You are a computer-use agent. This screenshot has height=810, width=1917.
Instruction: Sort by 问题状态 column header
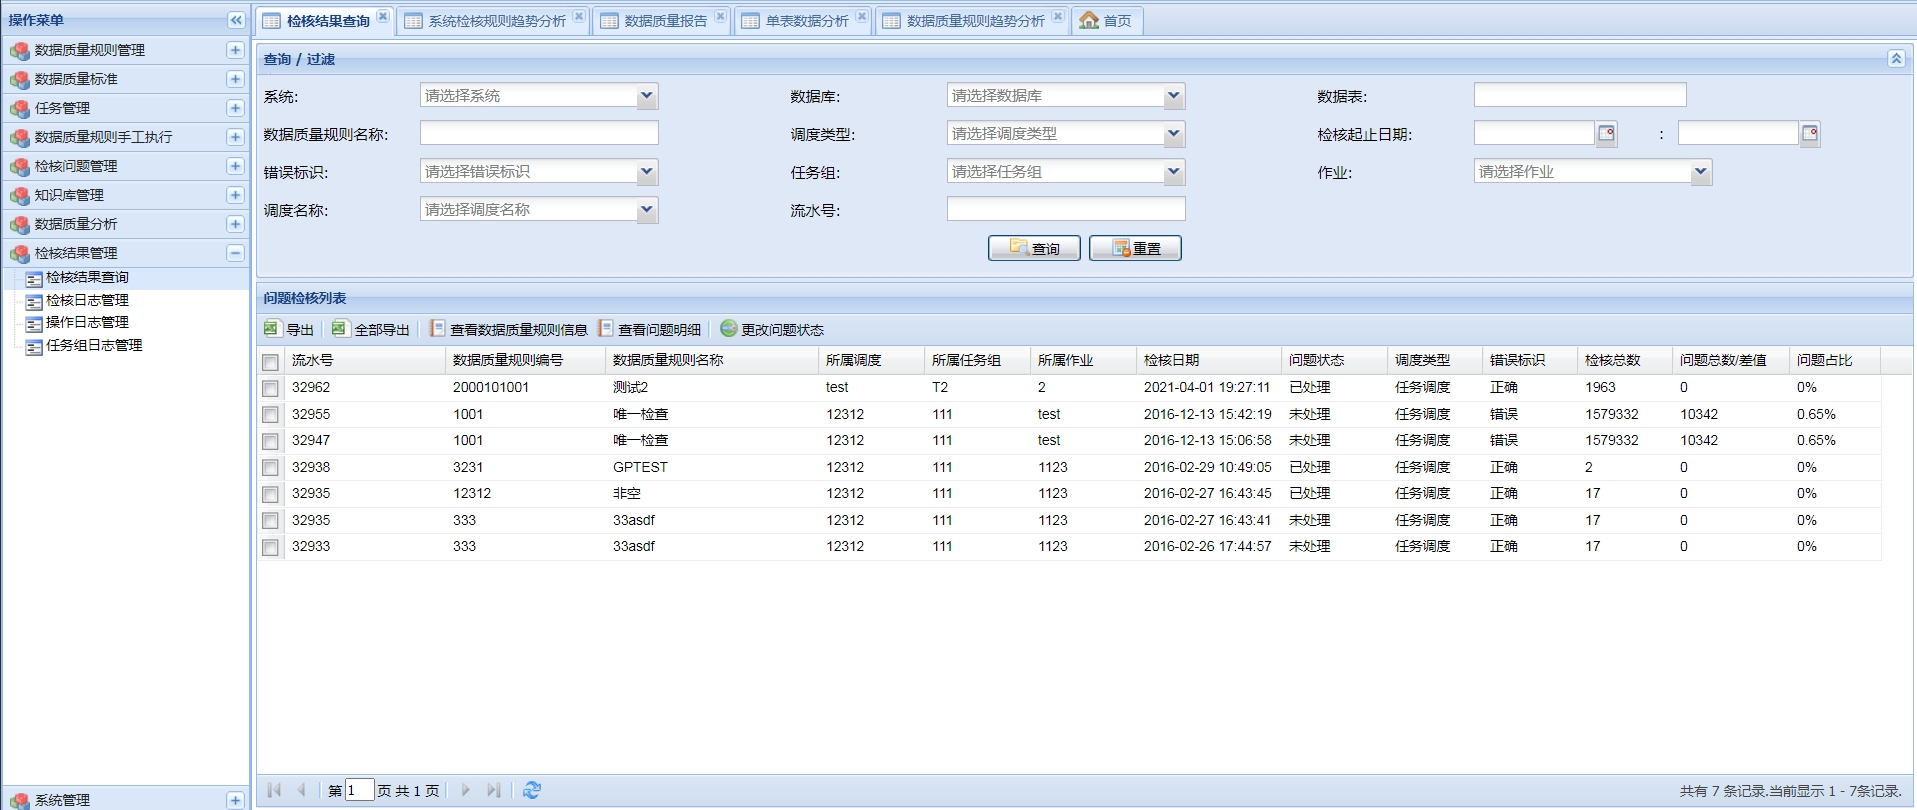click(x=1334, y=360)
